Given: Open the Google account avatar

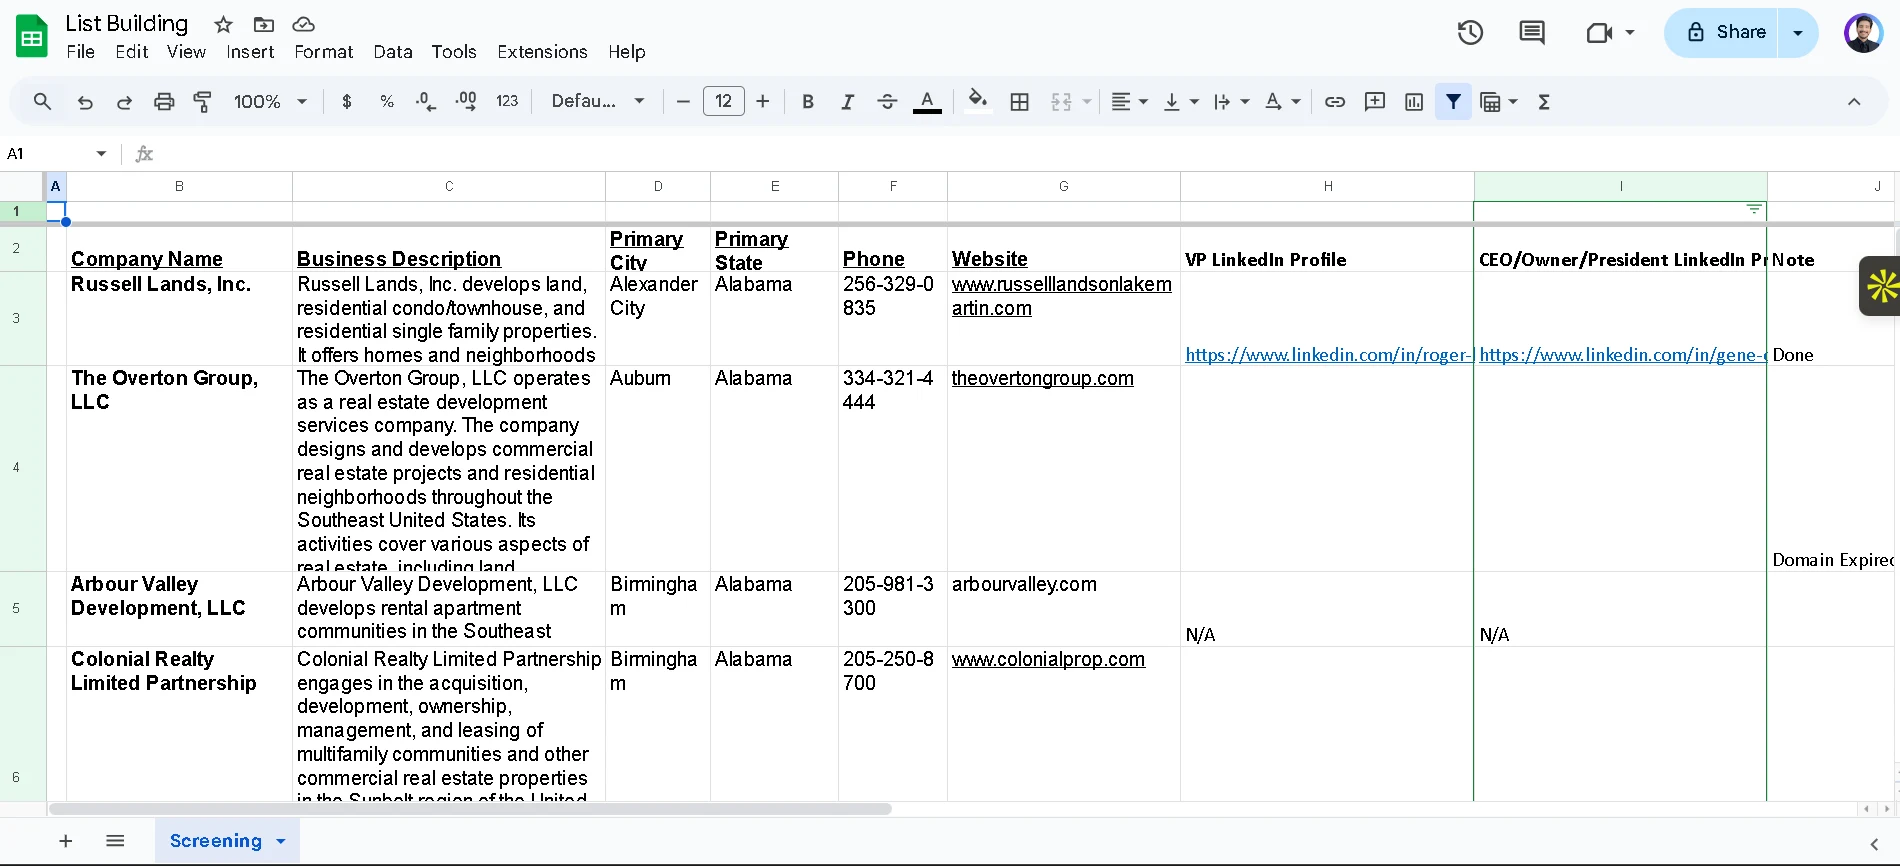Looking at the screenshot, I should [1863, 32].
